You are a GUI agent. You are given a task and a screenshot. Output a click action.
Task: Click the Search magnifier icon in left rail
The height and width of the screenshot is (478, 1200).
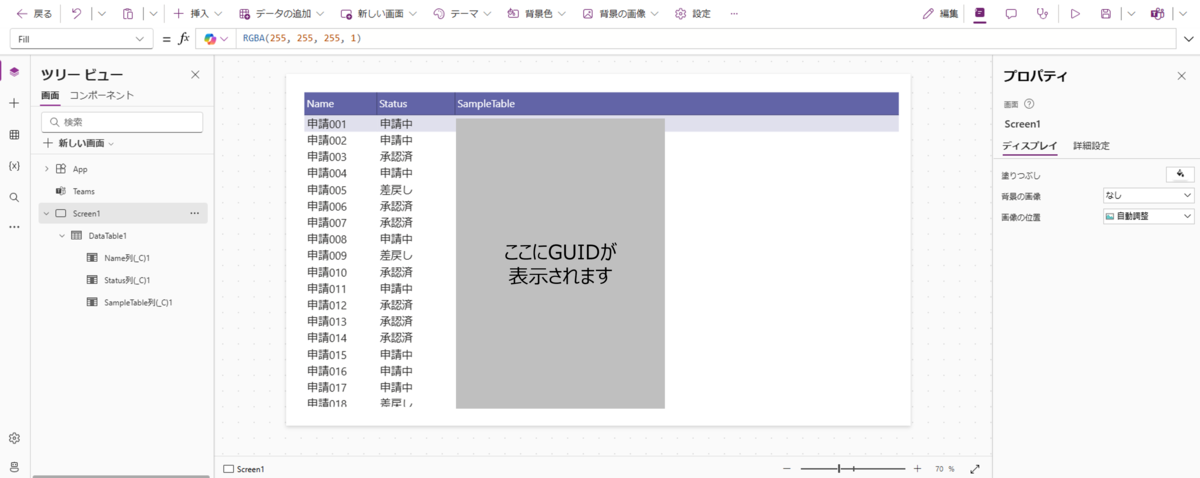tap(14, 197)
